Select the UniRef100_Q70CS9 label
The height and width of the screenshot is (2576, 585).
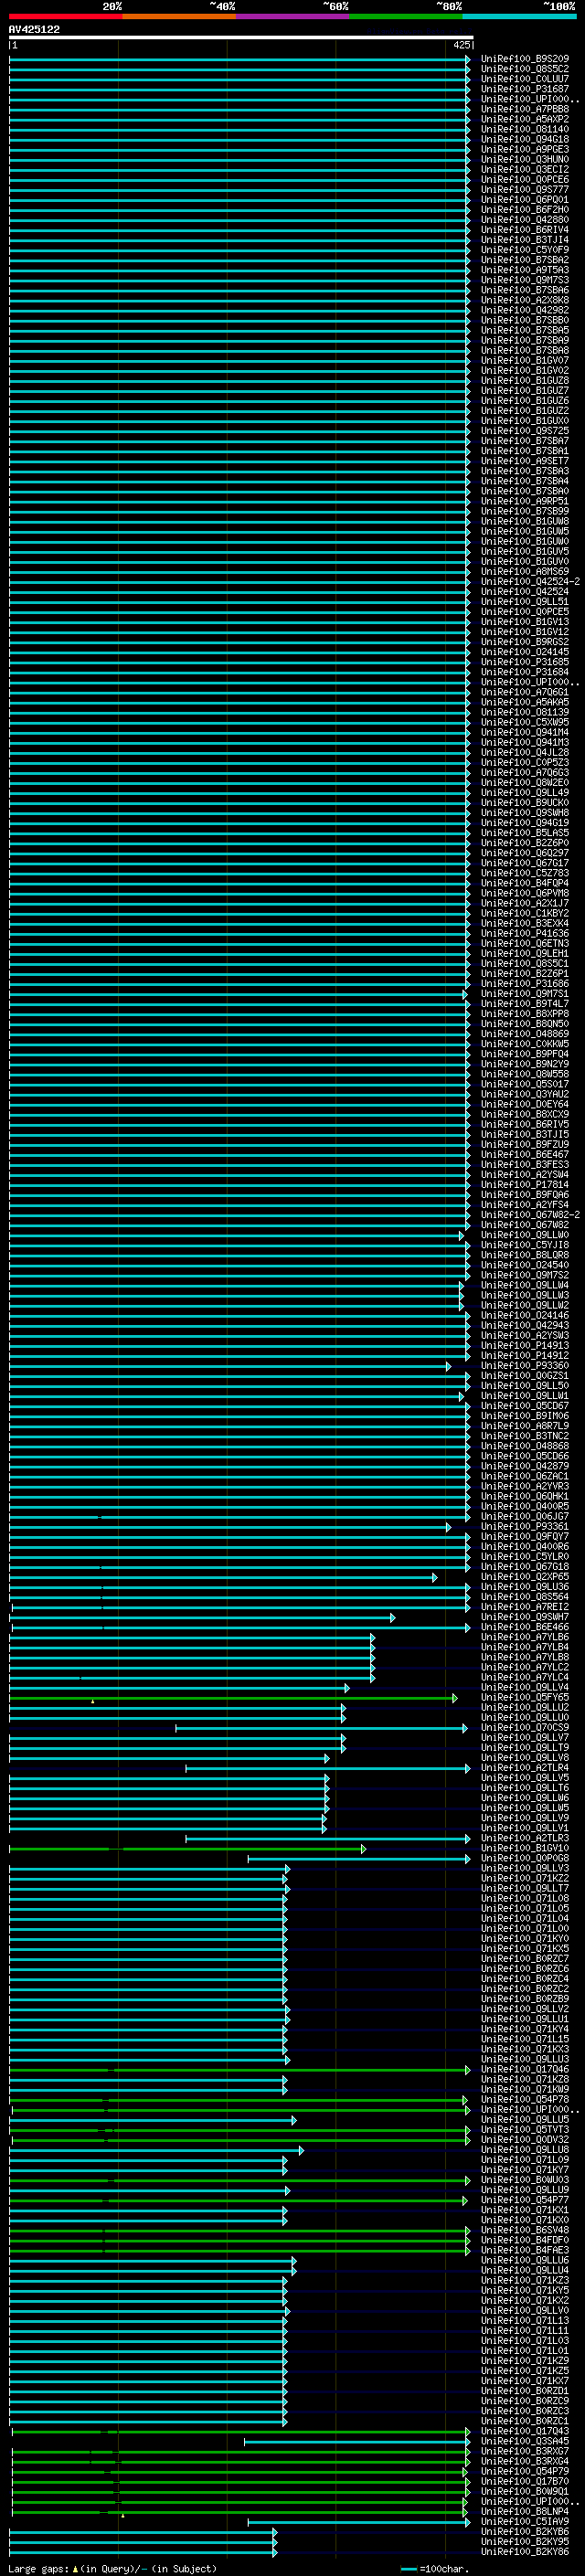[x=525, y=1728]
